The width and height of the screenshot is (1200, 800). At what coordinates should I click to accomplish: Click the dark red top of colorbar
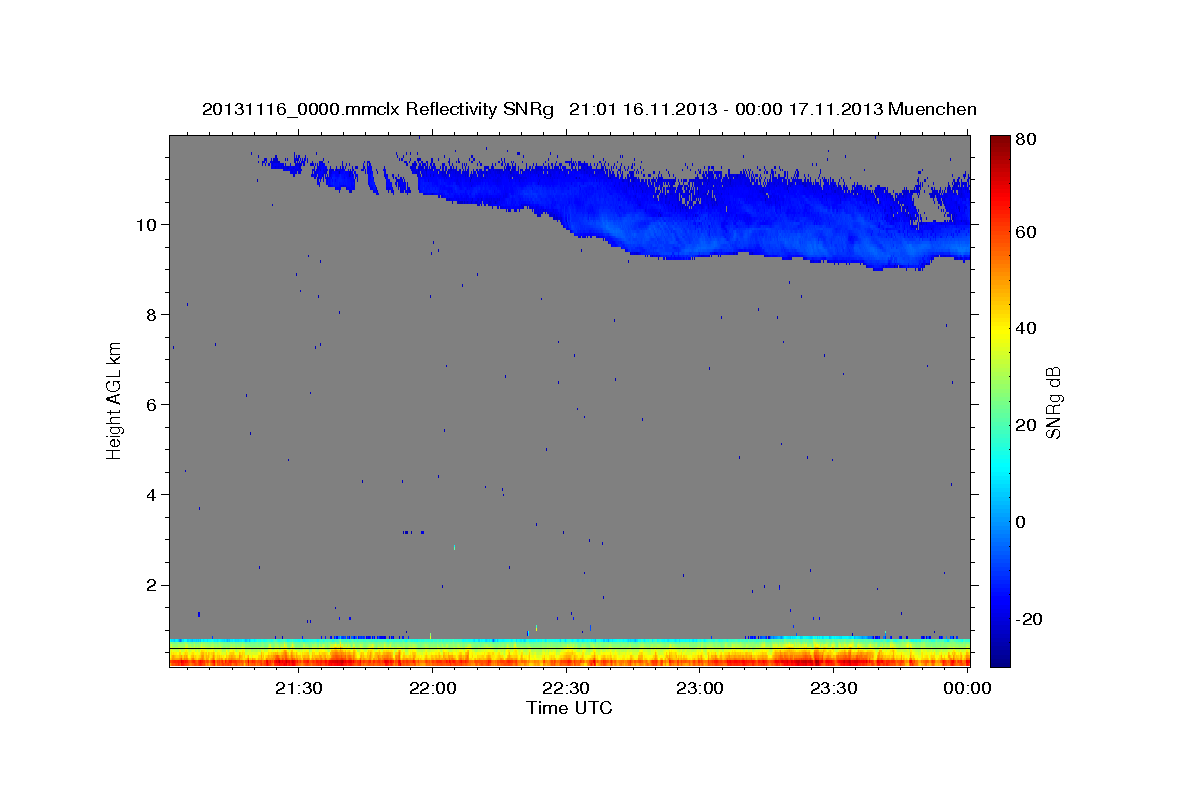(1000, 145)
